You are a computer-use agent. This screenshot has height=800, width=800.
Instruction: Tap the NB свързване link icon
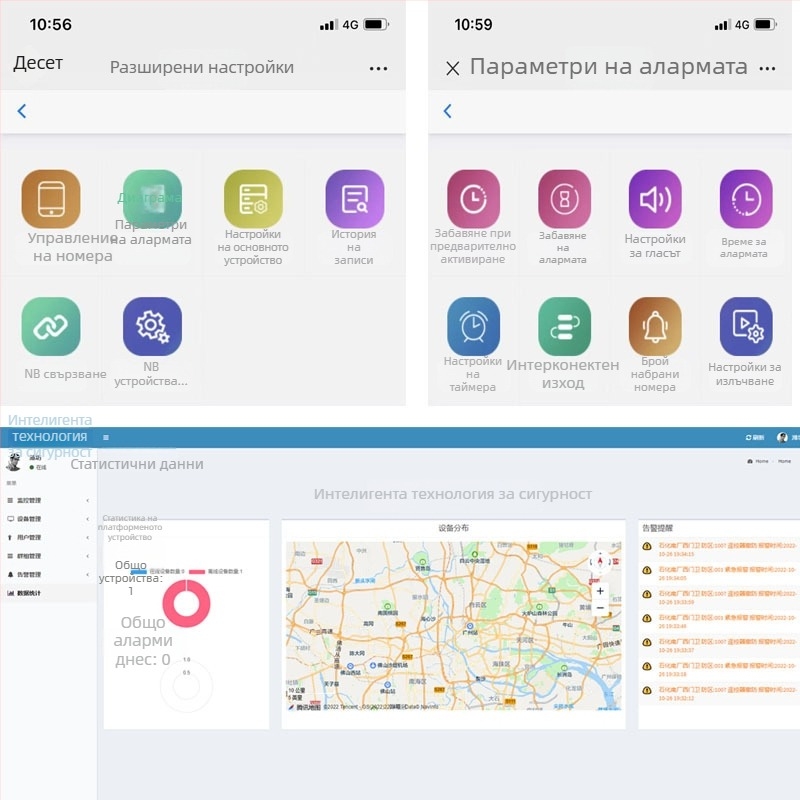click(x=51, y=326)
